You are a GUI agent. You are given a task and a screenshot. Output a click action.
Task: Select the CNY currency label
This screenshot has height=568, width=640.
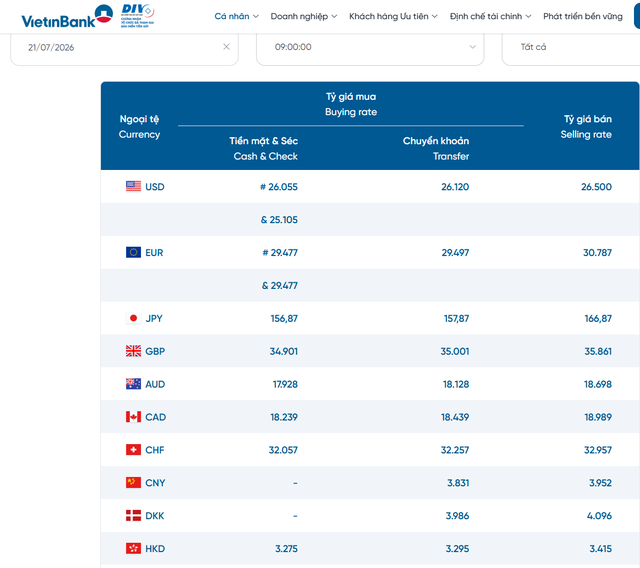(156, 483)
